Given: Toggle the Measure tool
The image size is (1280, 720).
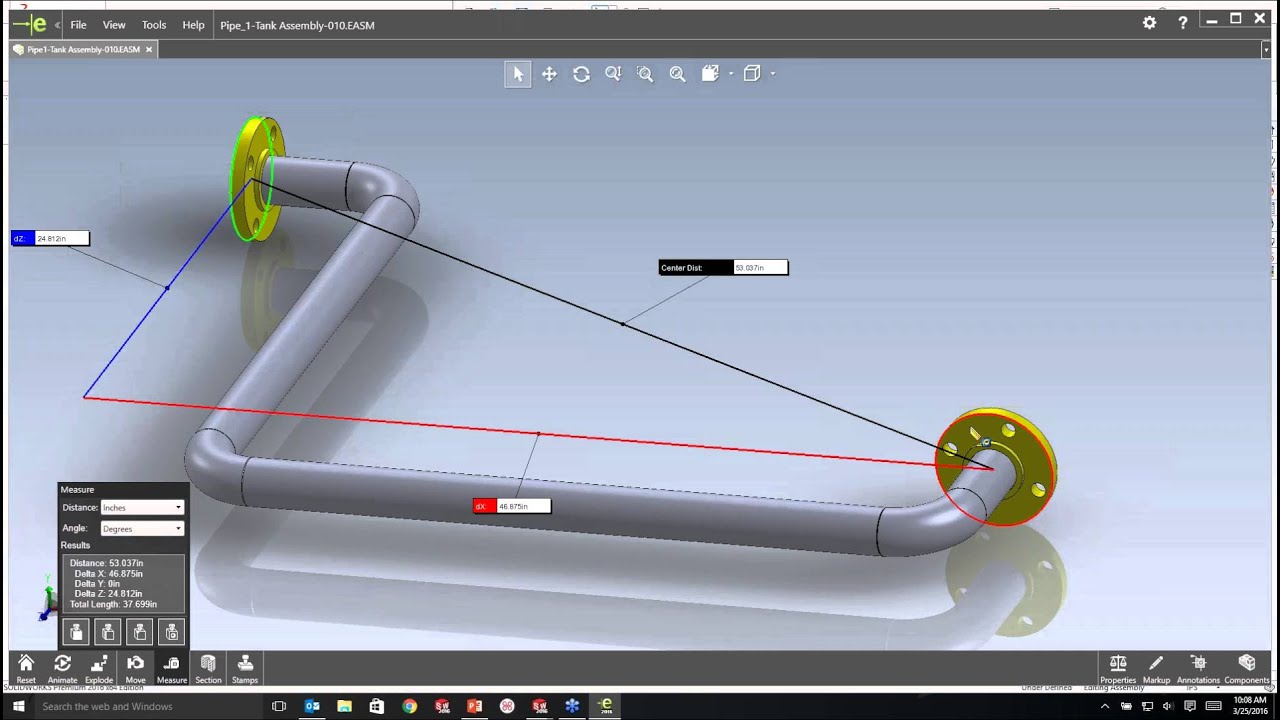Looking at the screenshot, I should (171, 669).
